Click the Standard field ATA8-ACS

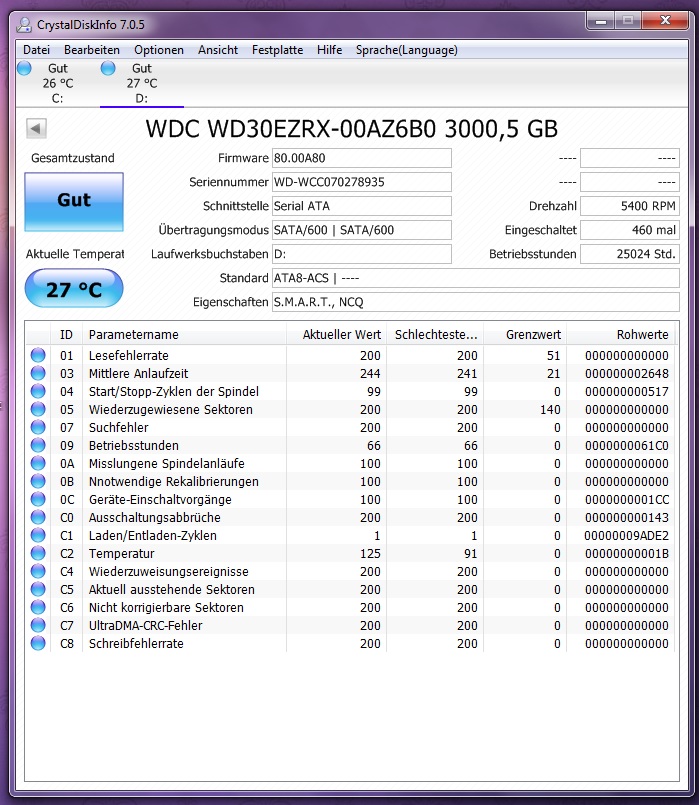tap(476, 278)
